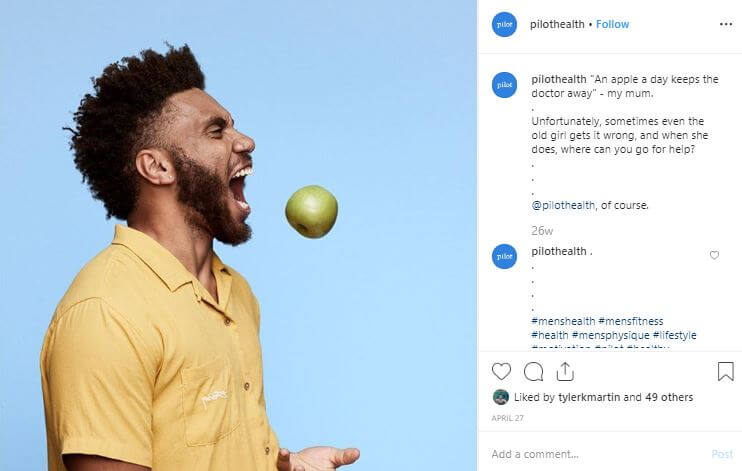
Task: Open the #mensfitness hashtag
Action: [x=631, y=321]
